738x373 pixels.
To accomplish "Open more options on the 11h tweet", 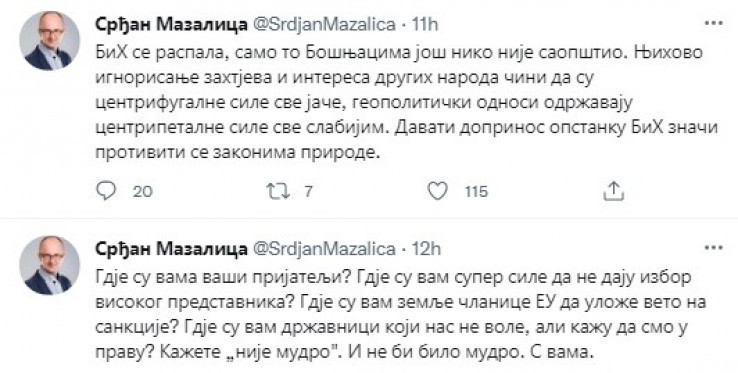I will pyautogui.click(x=714, y=23).
